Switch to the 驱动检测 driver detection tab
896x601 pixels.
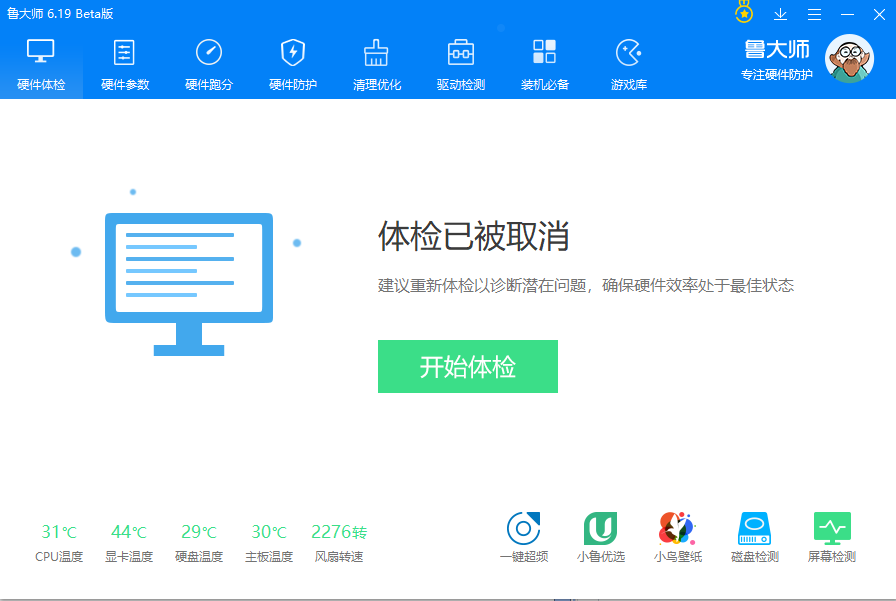pyautogui.click(x=461, y=65)
